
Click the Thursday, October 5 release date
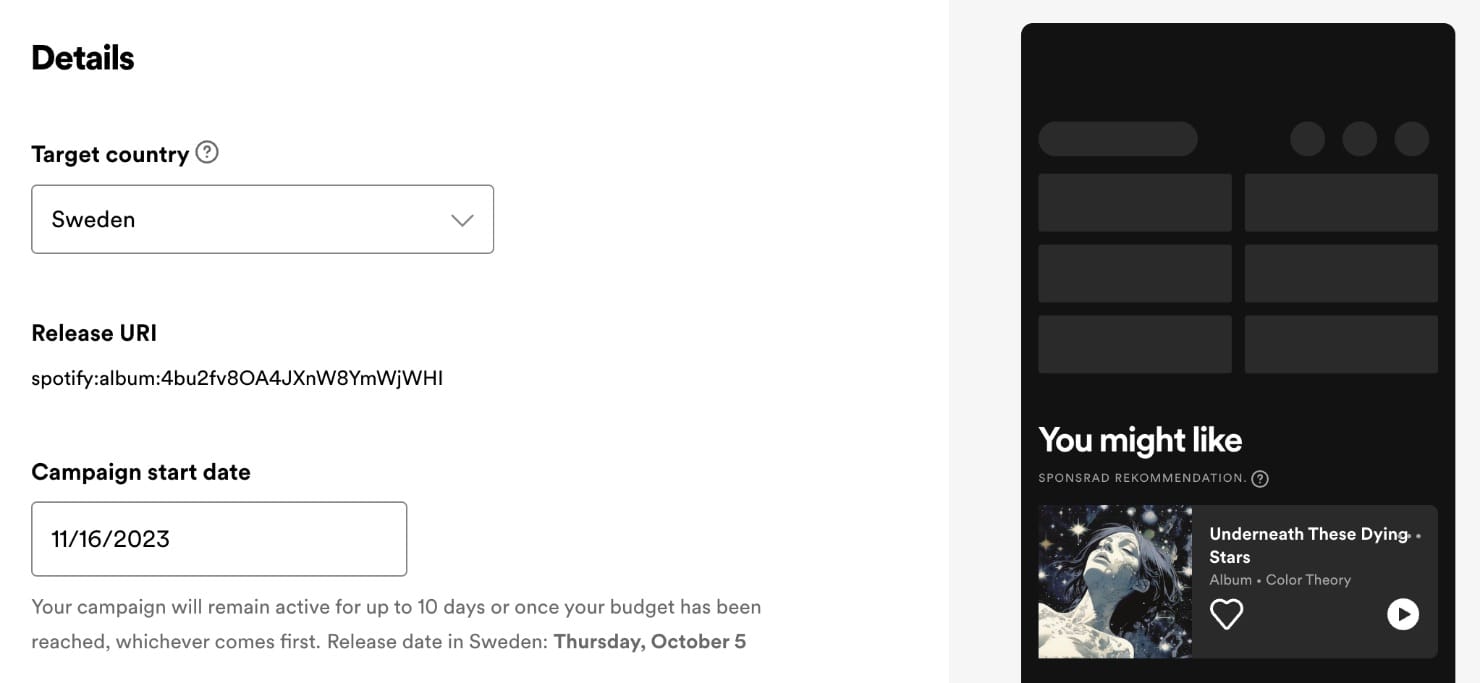(649, 641)
